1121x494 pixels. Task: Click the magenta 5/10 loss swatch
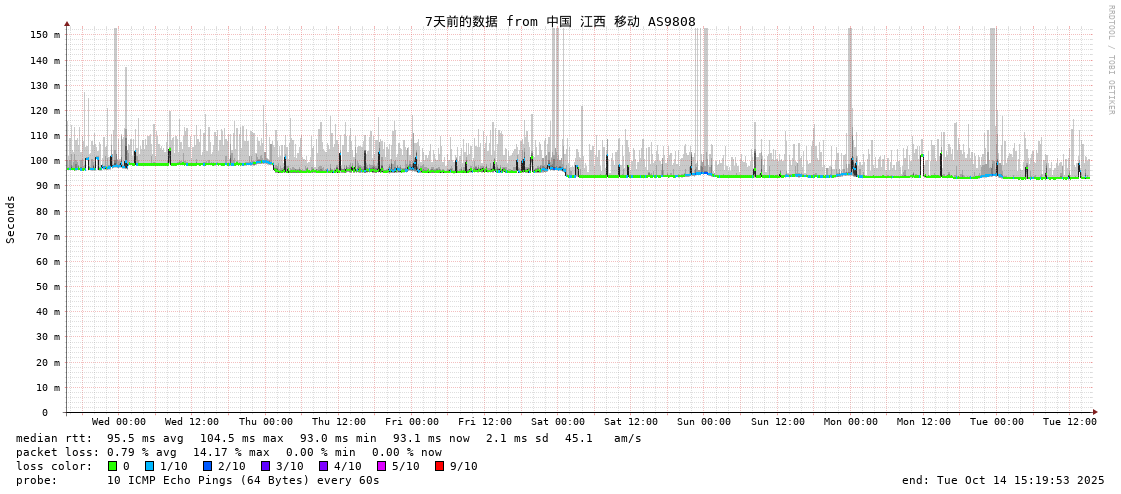coord(381,466)
